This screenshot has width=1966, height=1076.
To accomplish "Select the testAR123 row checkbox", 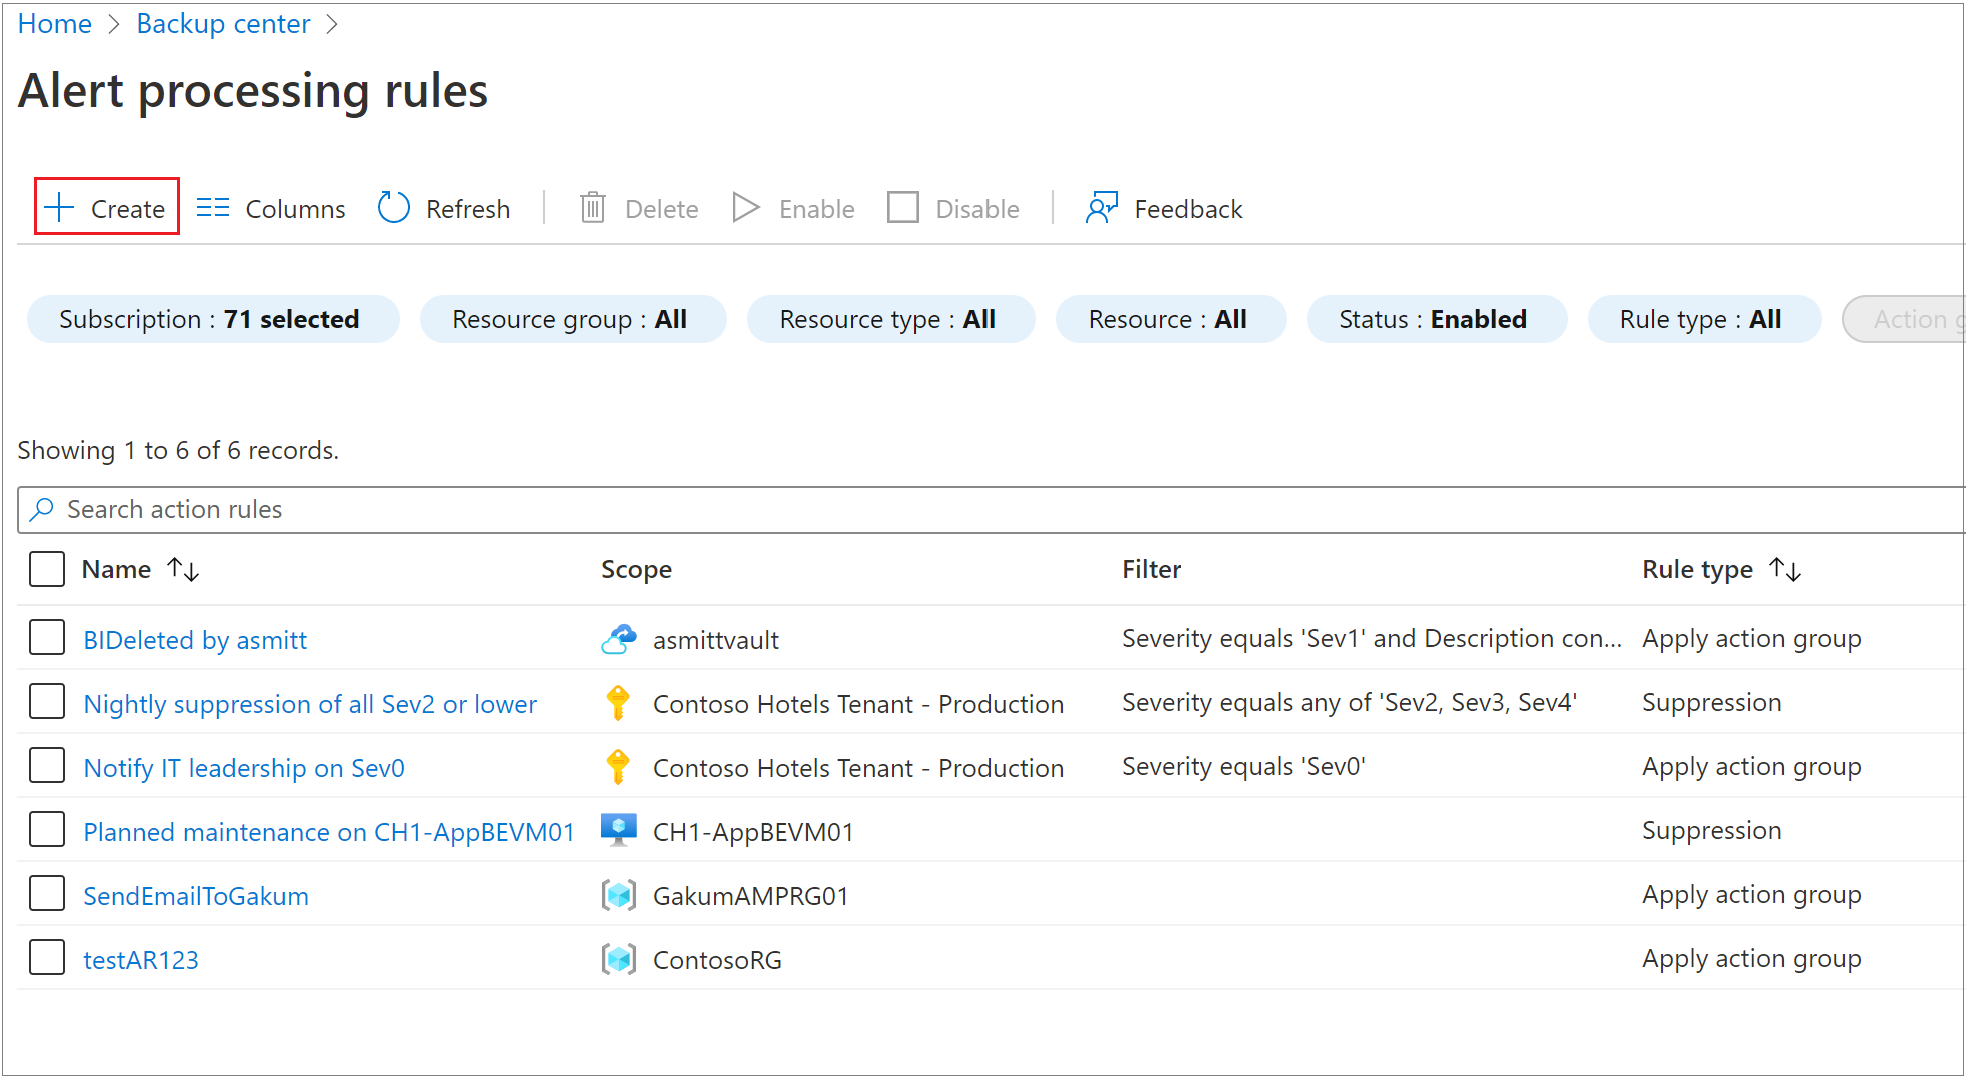I will click(47, 958).
